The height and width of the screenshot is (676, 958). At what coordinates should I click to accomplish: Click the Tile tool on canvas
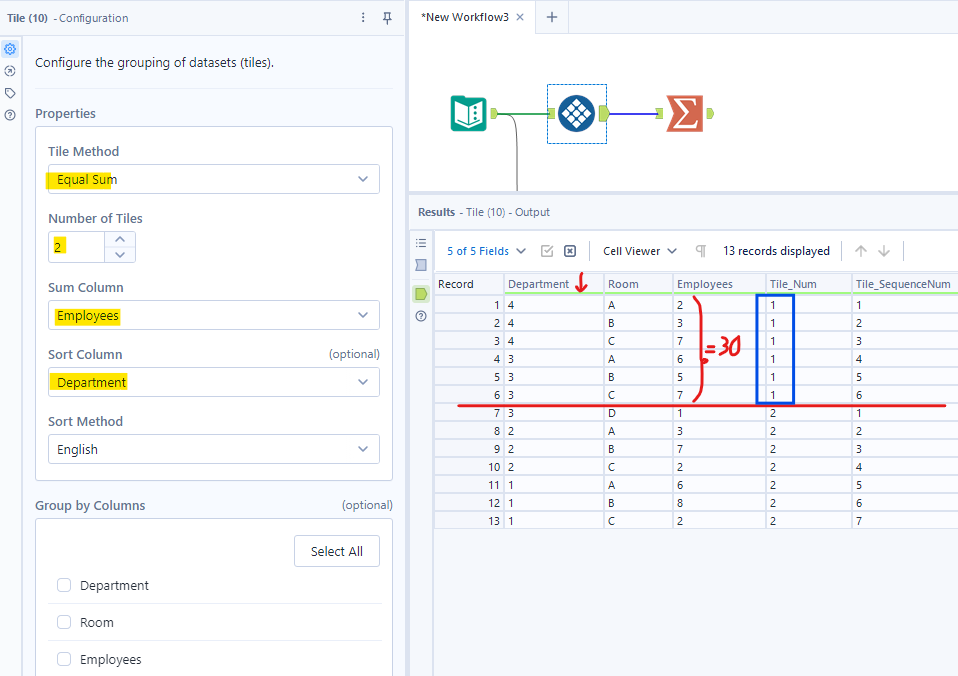pos(576,114)
